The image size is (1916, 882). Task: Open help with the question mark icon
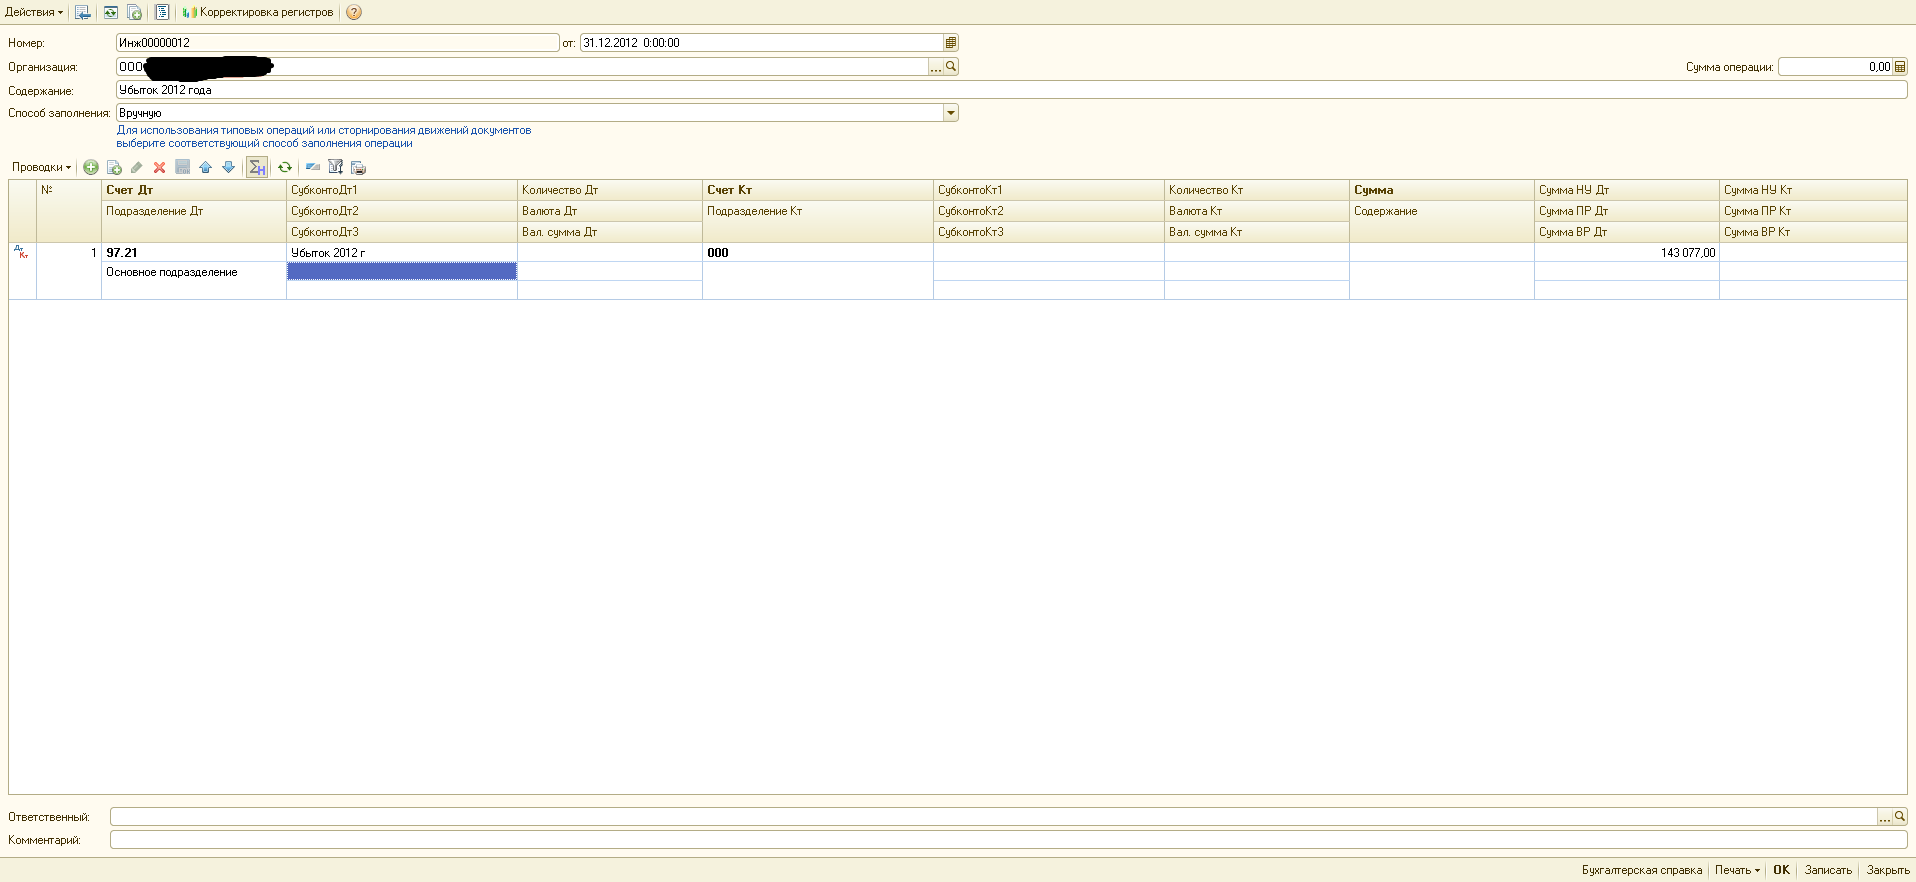[354, 12]
